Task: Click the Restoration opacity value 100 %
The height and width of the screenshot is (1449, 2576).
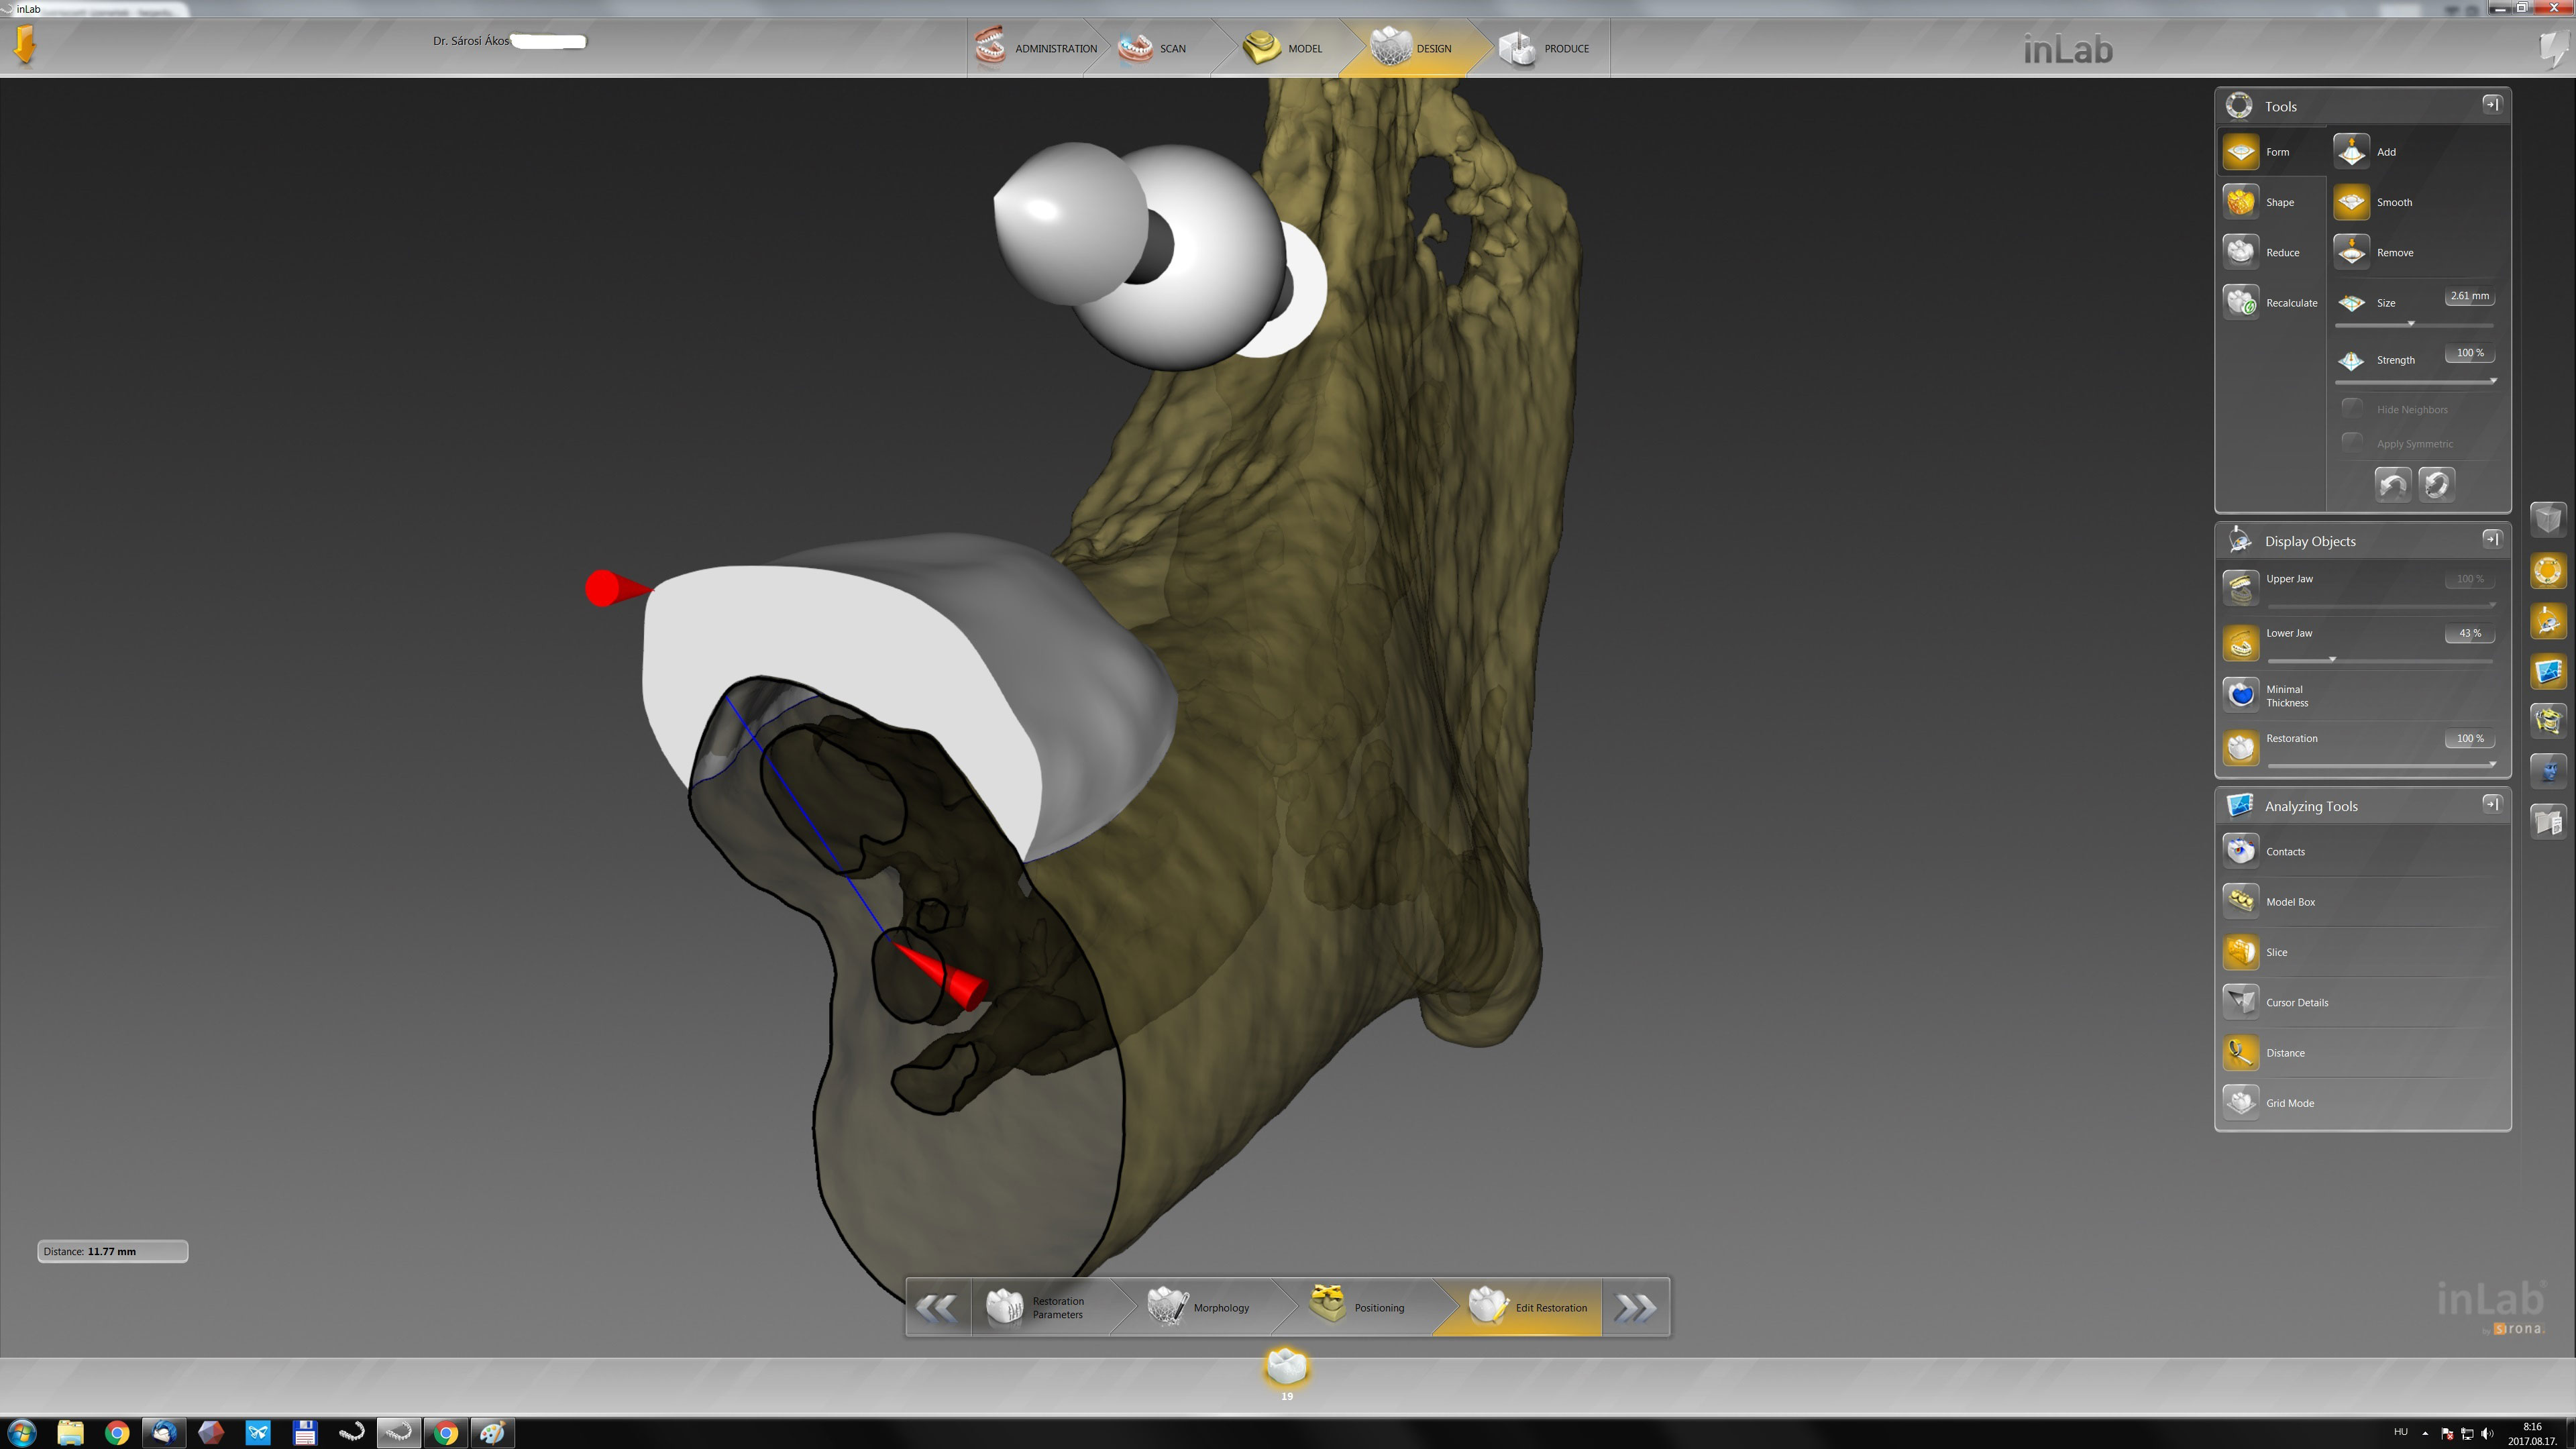Action: tap(2469, 739)
